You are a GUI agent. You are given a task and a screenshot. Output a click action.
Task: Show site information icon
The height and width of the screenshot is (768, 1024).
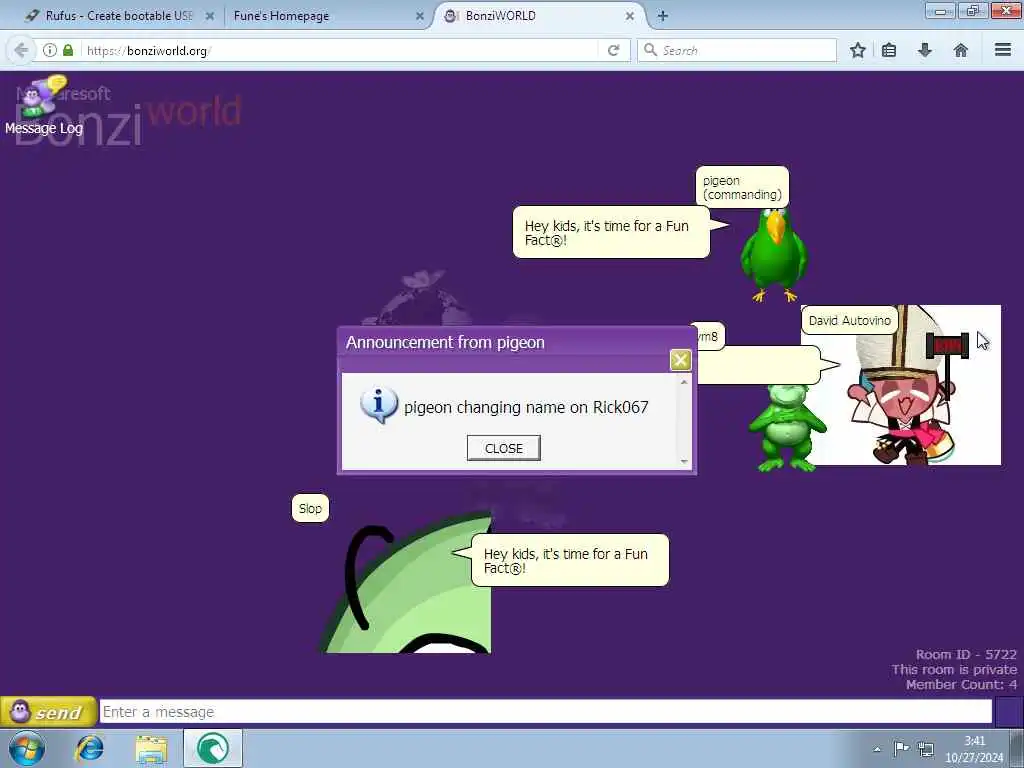click(50, 50)
